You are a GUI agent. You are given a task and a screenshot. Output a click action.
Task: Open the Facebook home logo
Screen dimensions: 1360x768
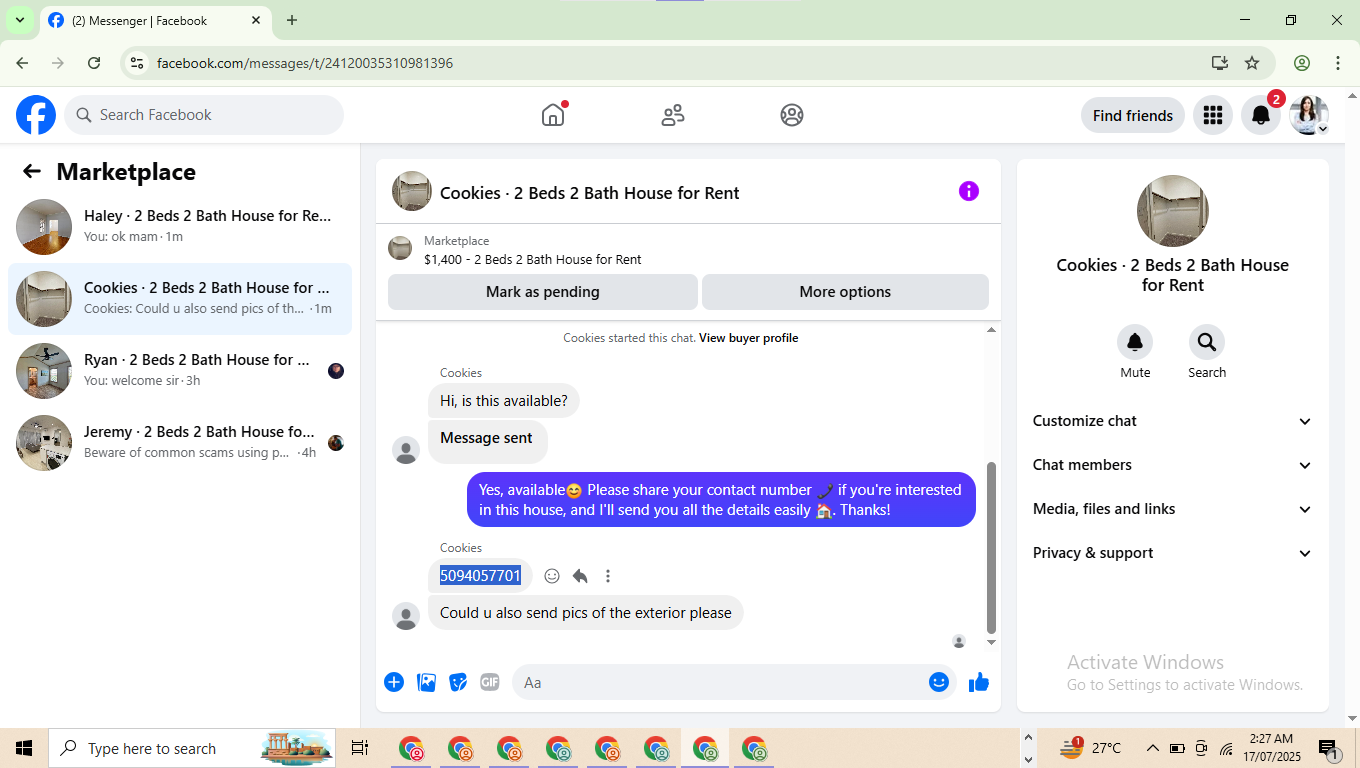36,115
